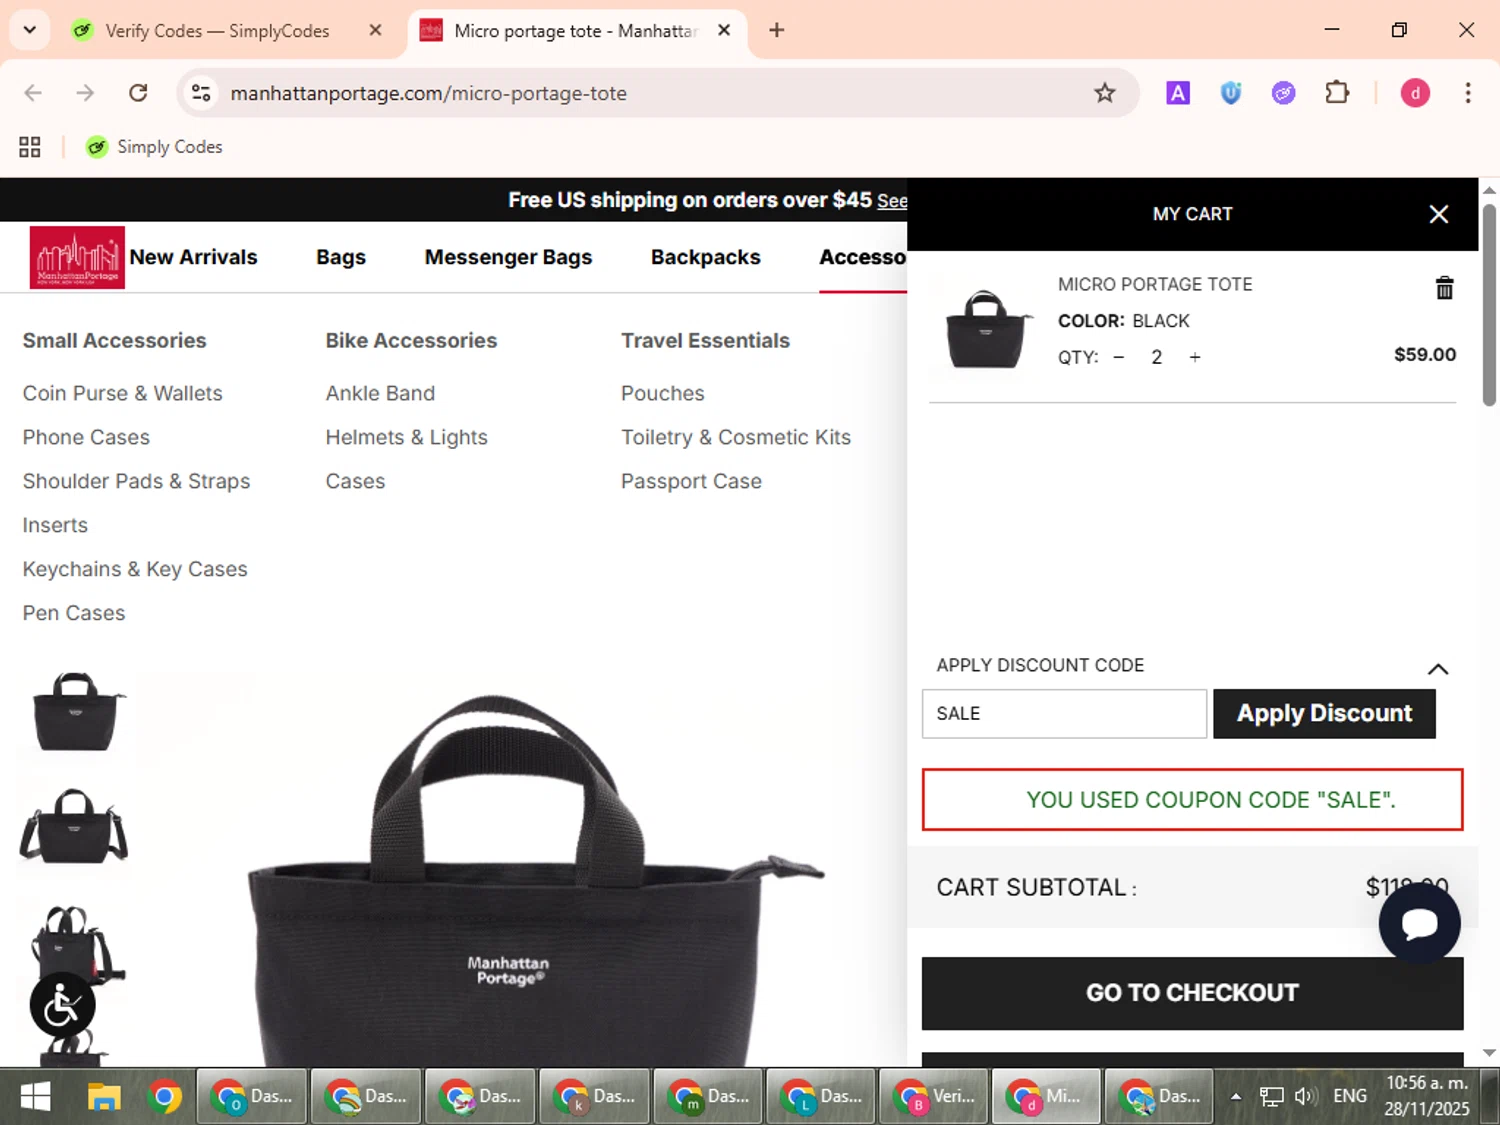Show hidden system tray icons
This screenshot has width=1500, height=1125.
pyautogui.click(x=1236, y=1097)
